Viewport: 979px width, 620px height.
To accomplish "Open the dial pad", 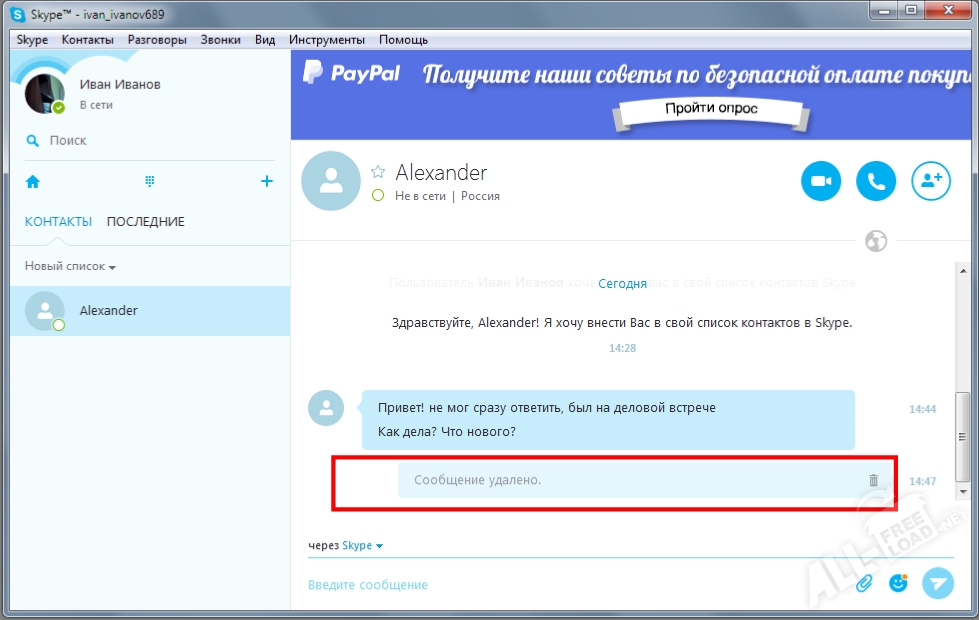I will tap(149, 181).
